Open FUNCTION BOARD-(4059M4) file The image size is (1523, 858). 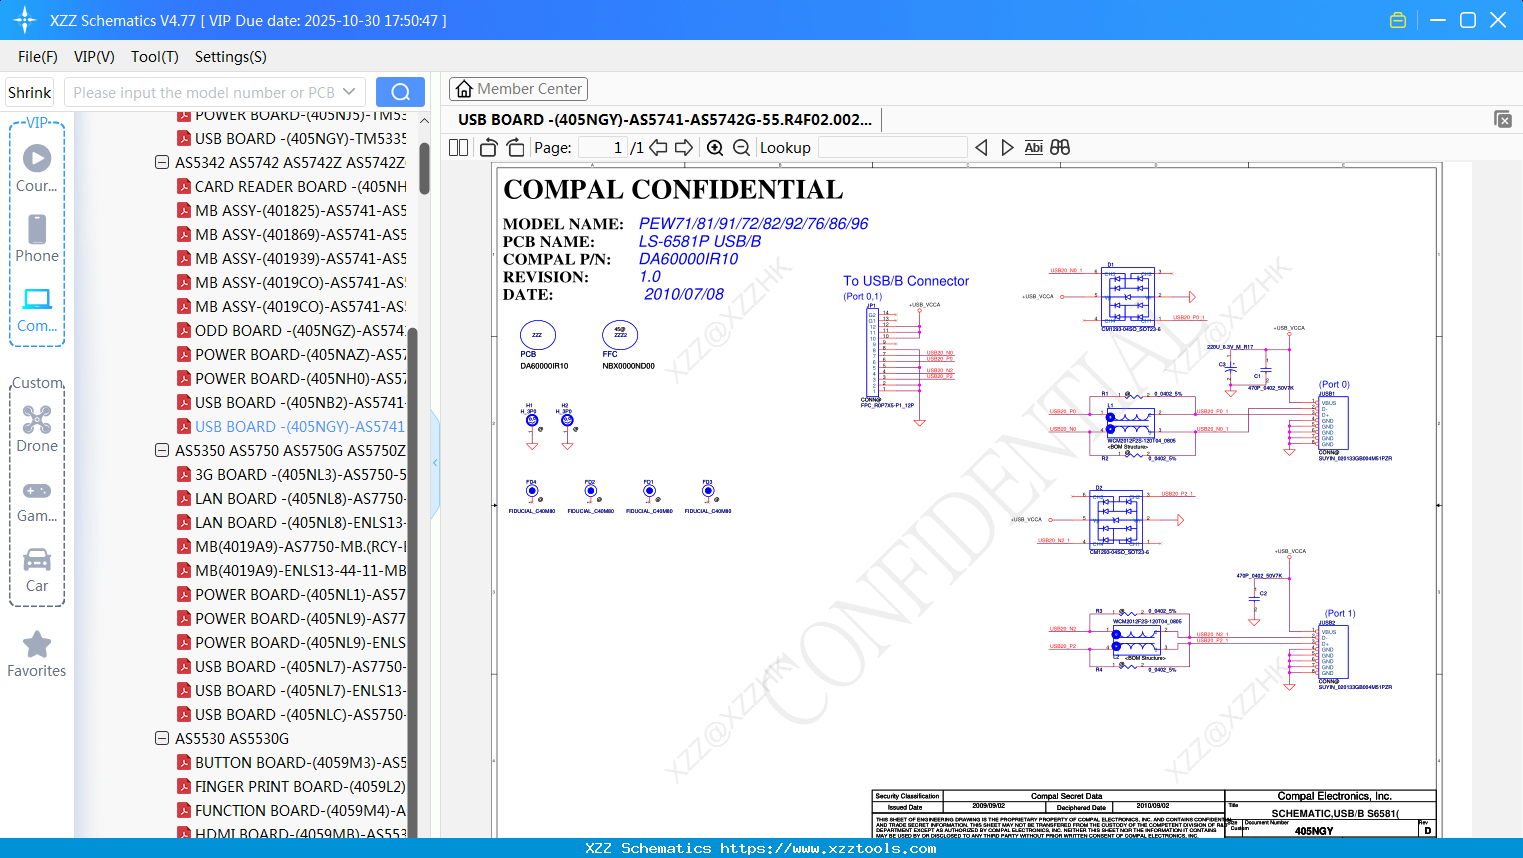click(301, 810)
